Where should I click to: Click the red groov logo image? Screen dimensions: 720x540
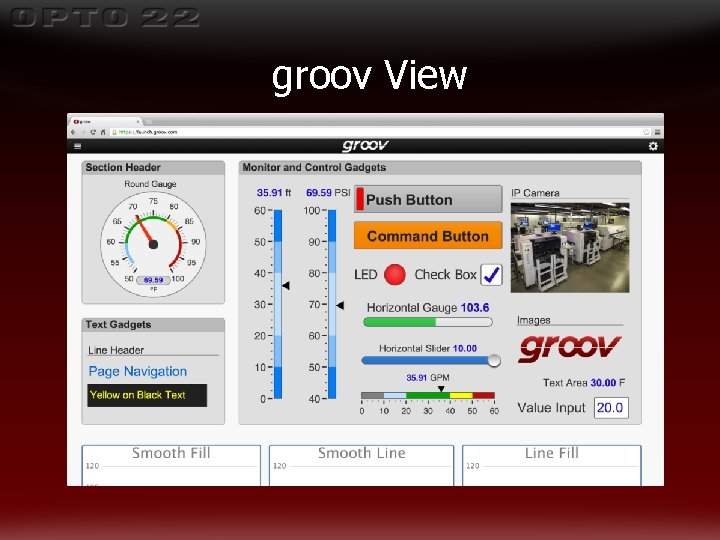click(569, 349)
